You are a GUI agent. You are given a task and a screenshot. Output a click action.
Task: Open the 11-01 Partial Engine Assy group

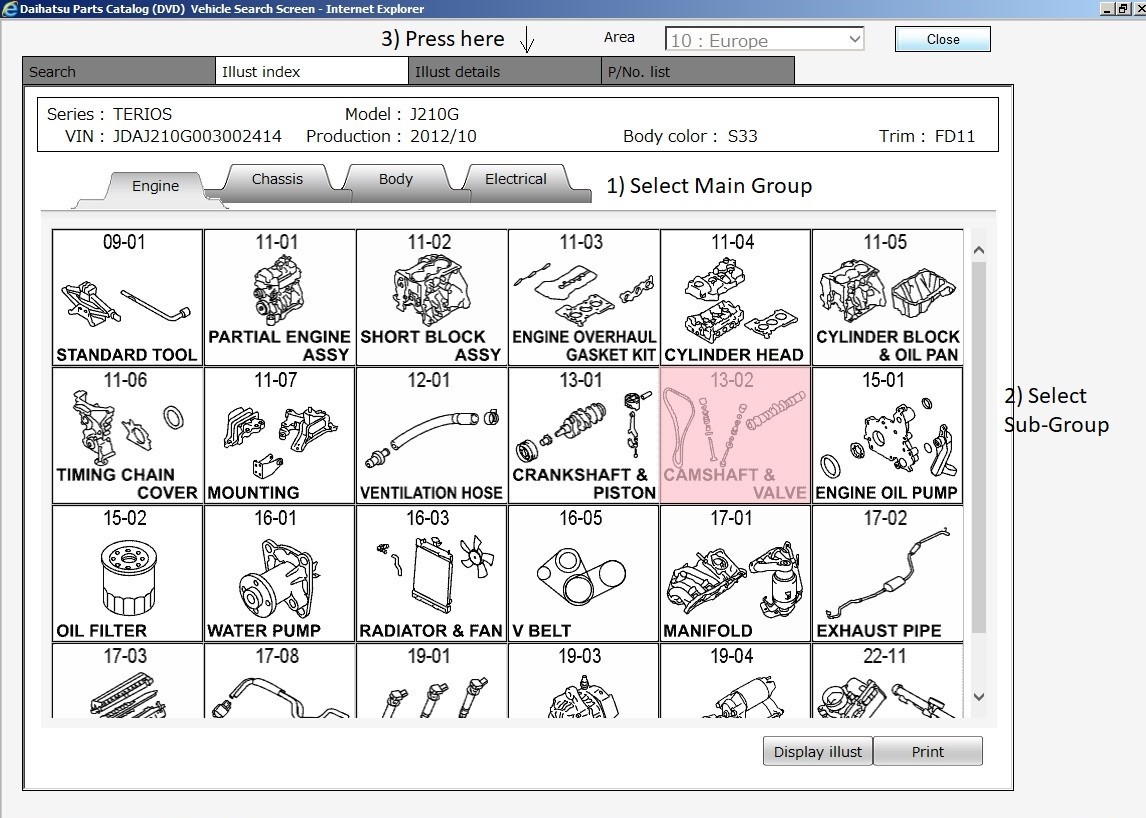coord(279,298)
